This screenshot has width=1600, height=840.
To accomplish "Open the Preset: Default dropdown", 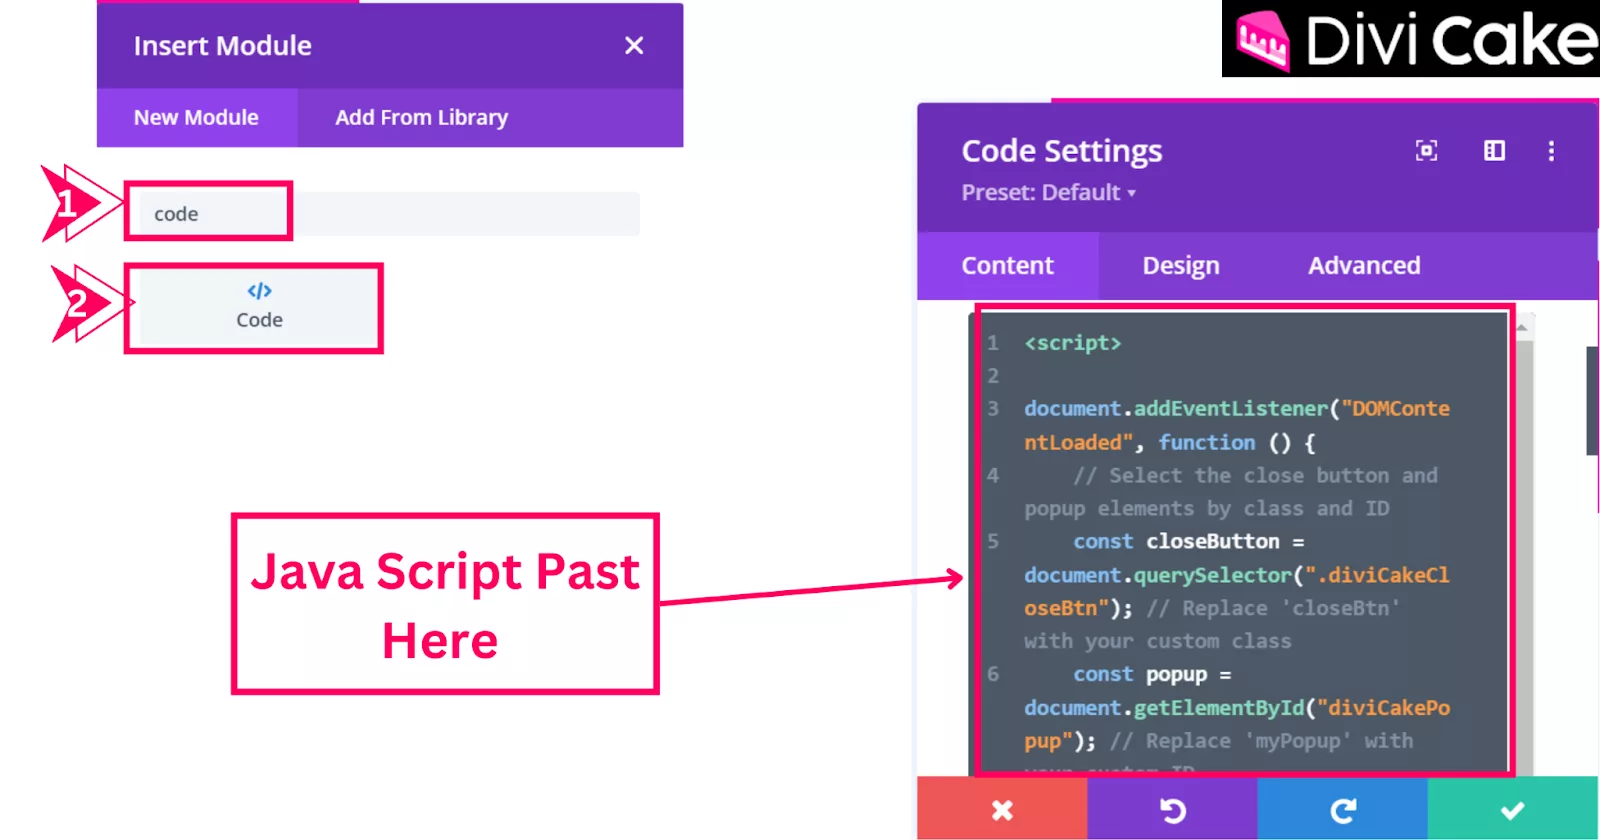I will 1048,192.
